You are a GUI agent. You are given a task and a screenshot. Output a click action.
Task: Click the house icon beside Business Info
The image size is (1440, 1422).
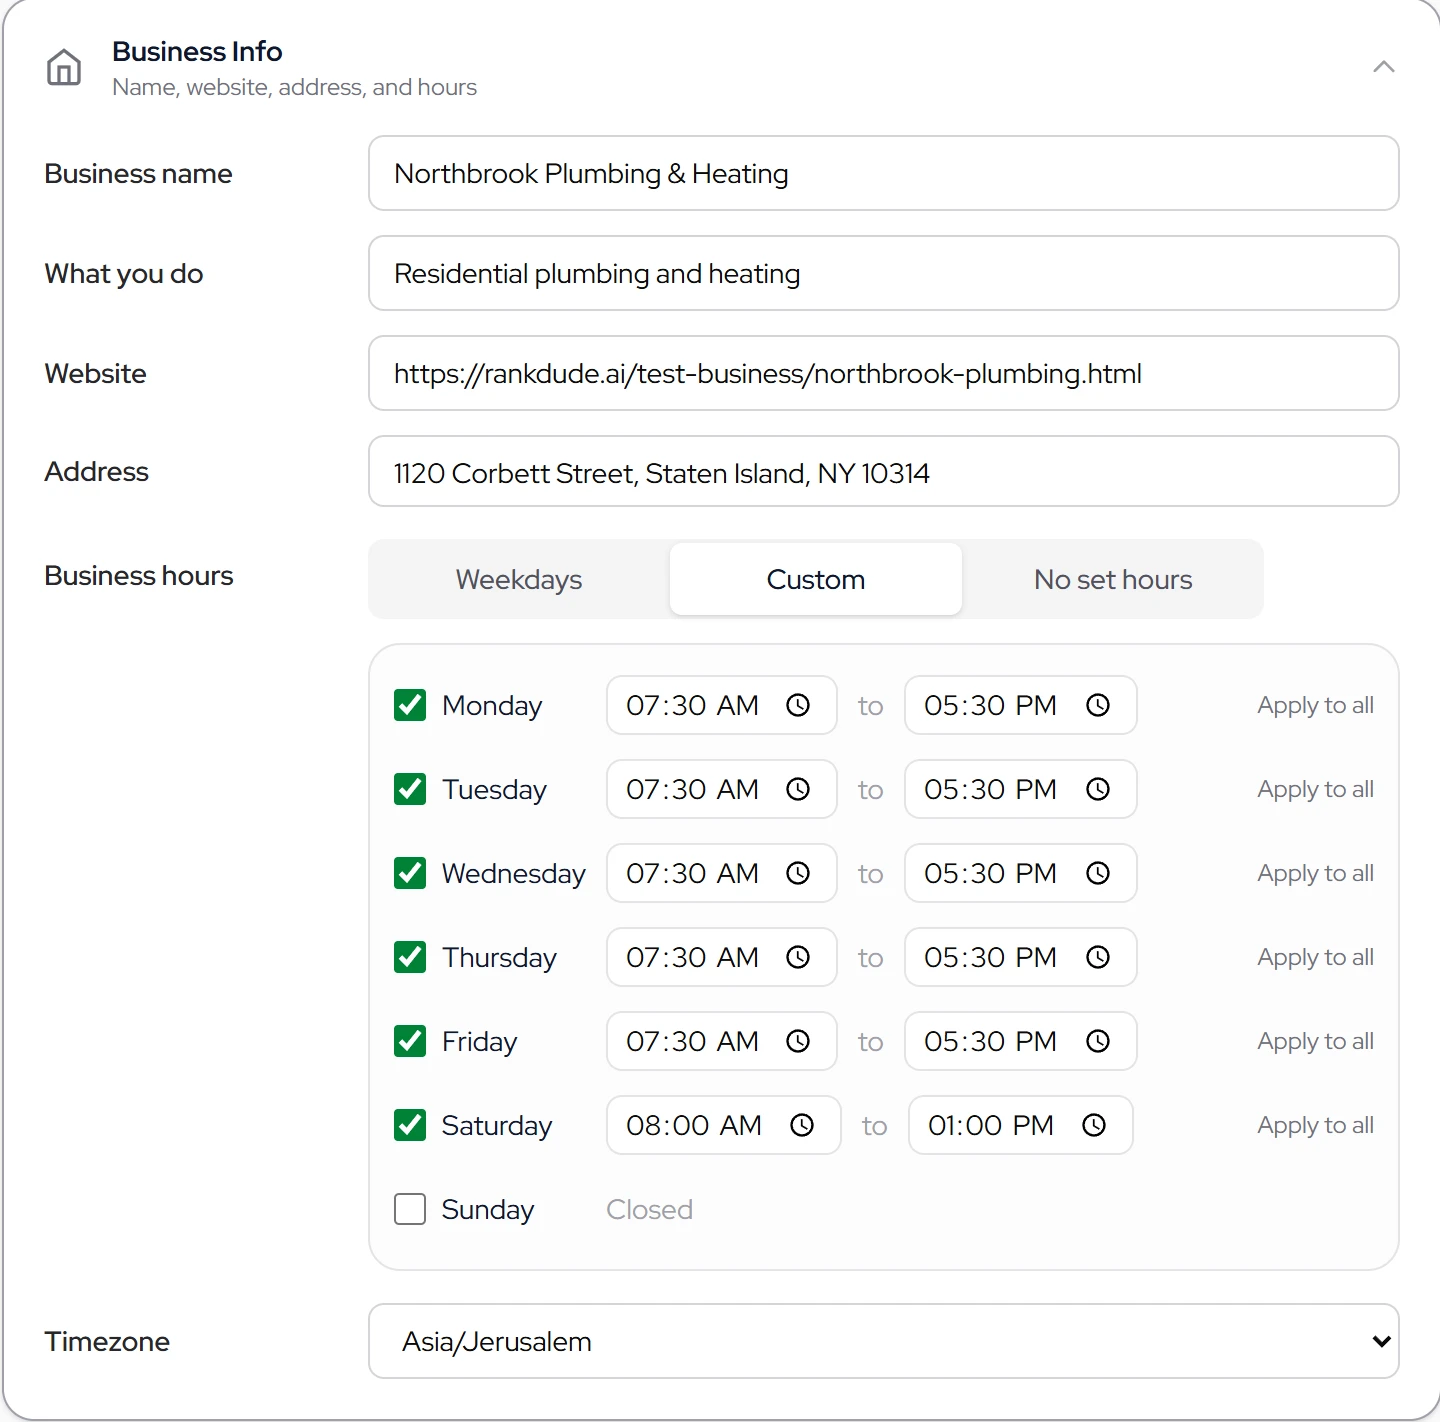[x=64, y=67]
